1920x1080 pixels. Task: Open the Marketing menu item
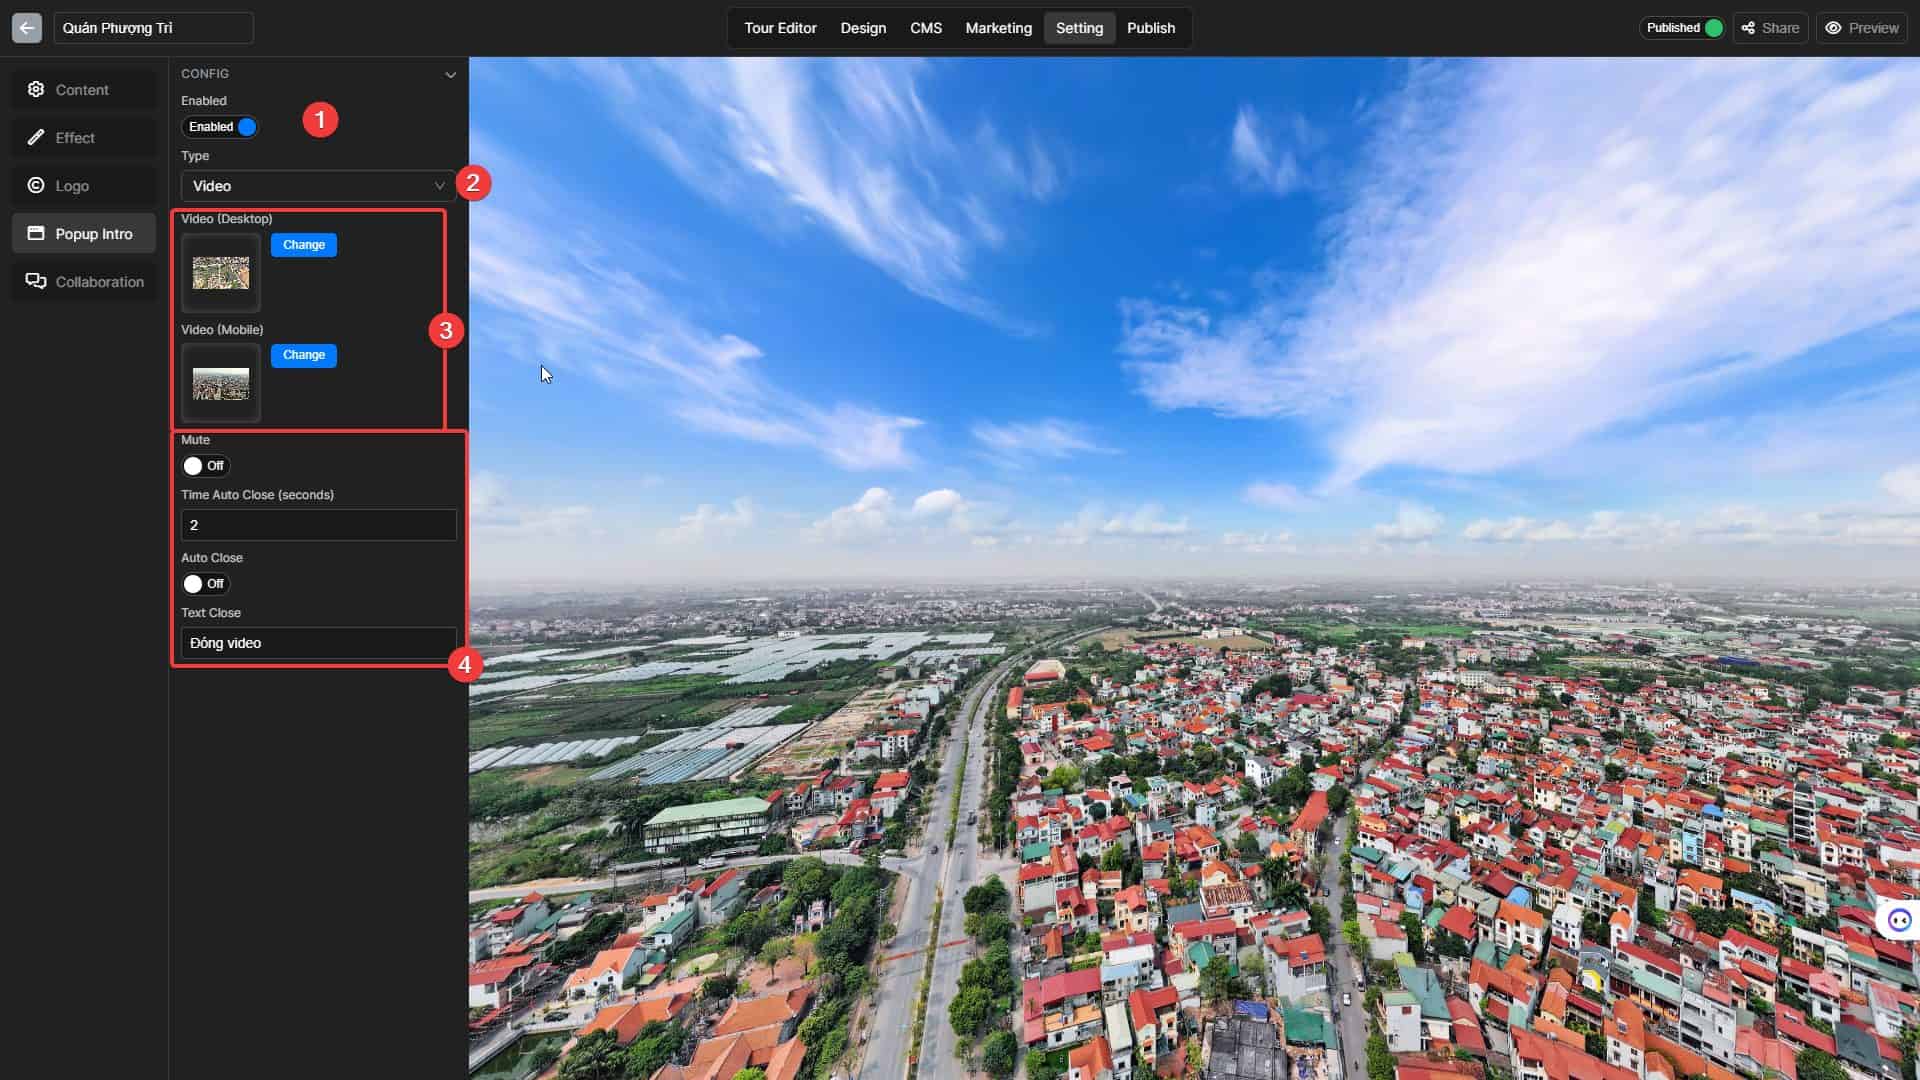(997, 27)
